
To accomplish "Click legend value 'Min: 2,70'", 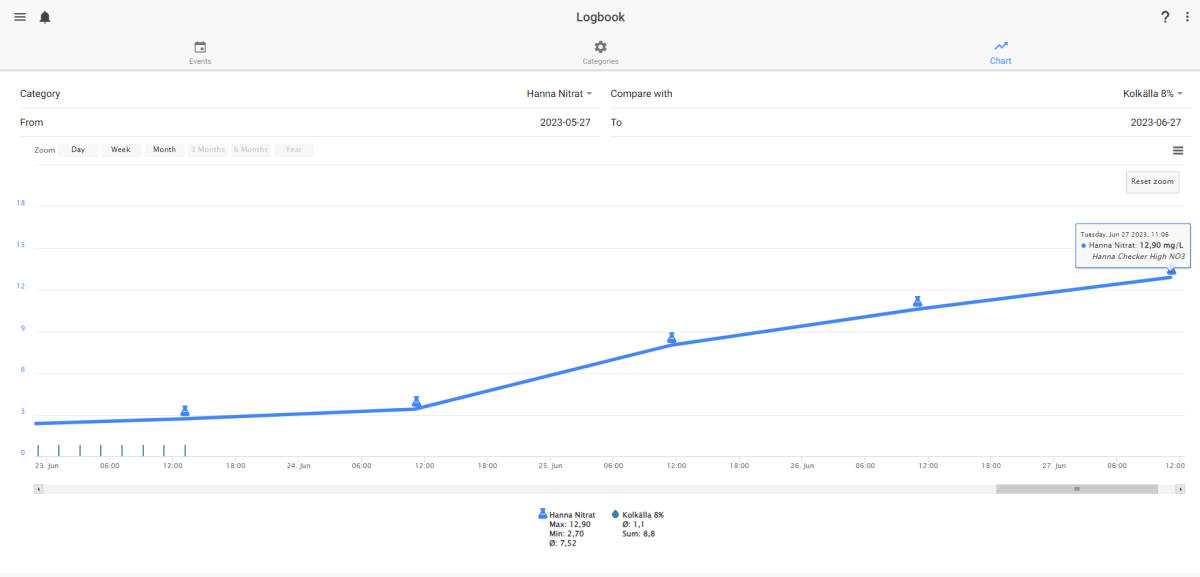I will (x=569, y=534).
